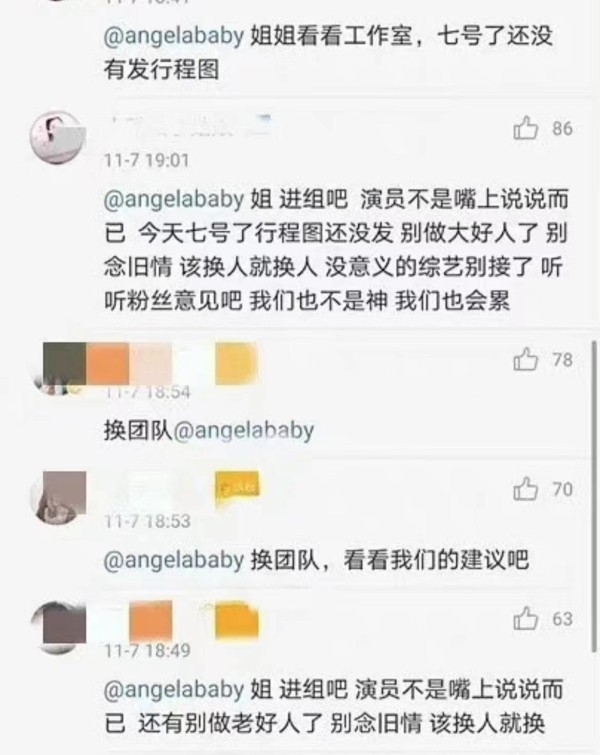
Task: Open blurred username above 11-7 19:01
Action: point(190,126)
